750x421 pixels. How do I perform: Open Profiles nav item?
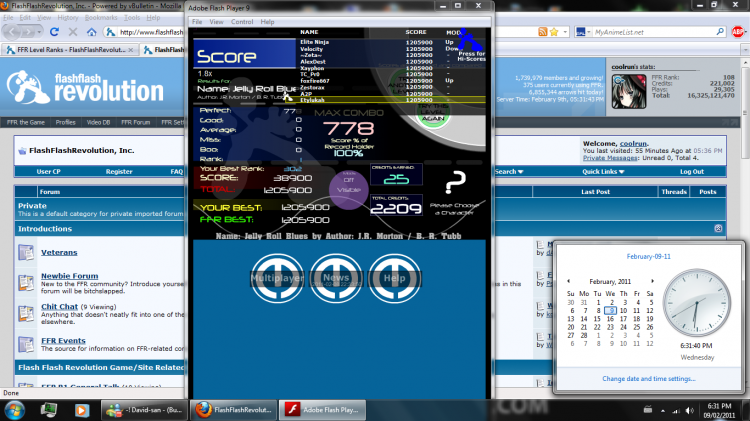tap(66, 122)
